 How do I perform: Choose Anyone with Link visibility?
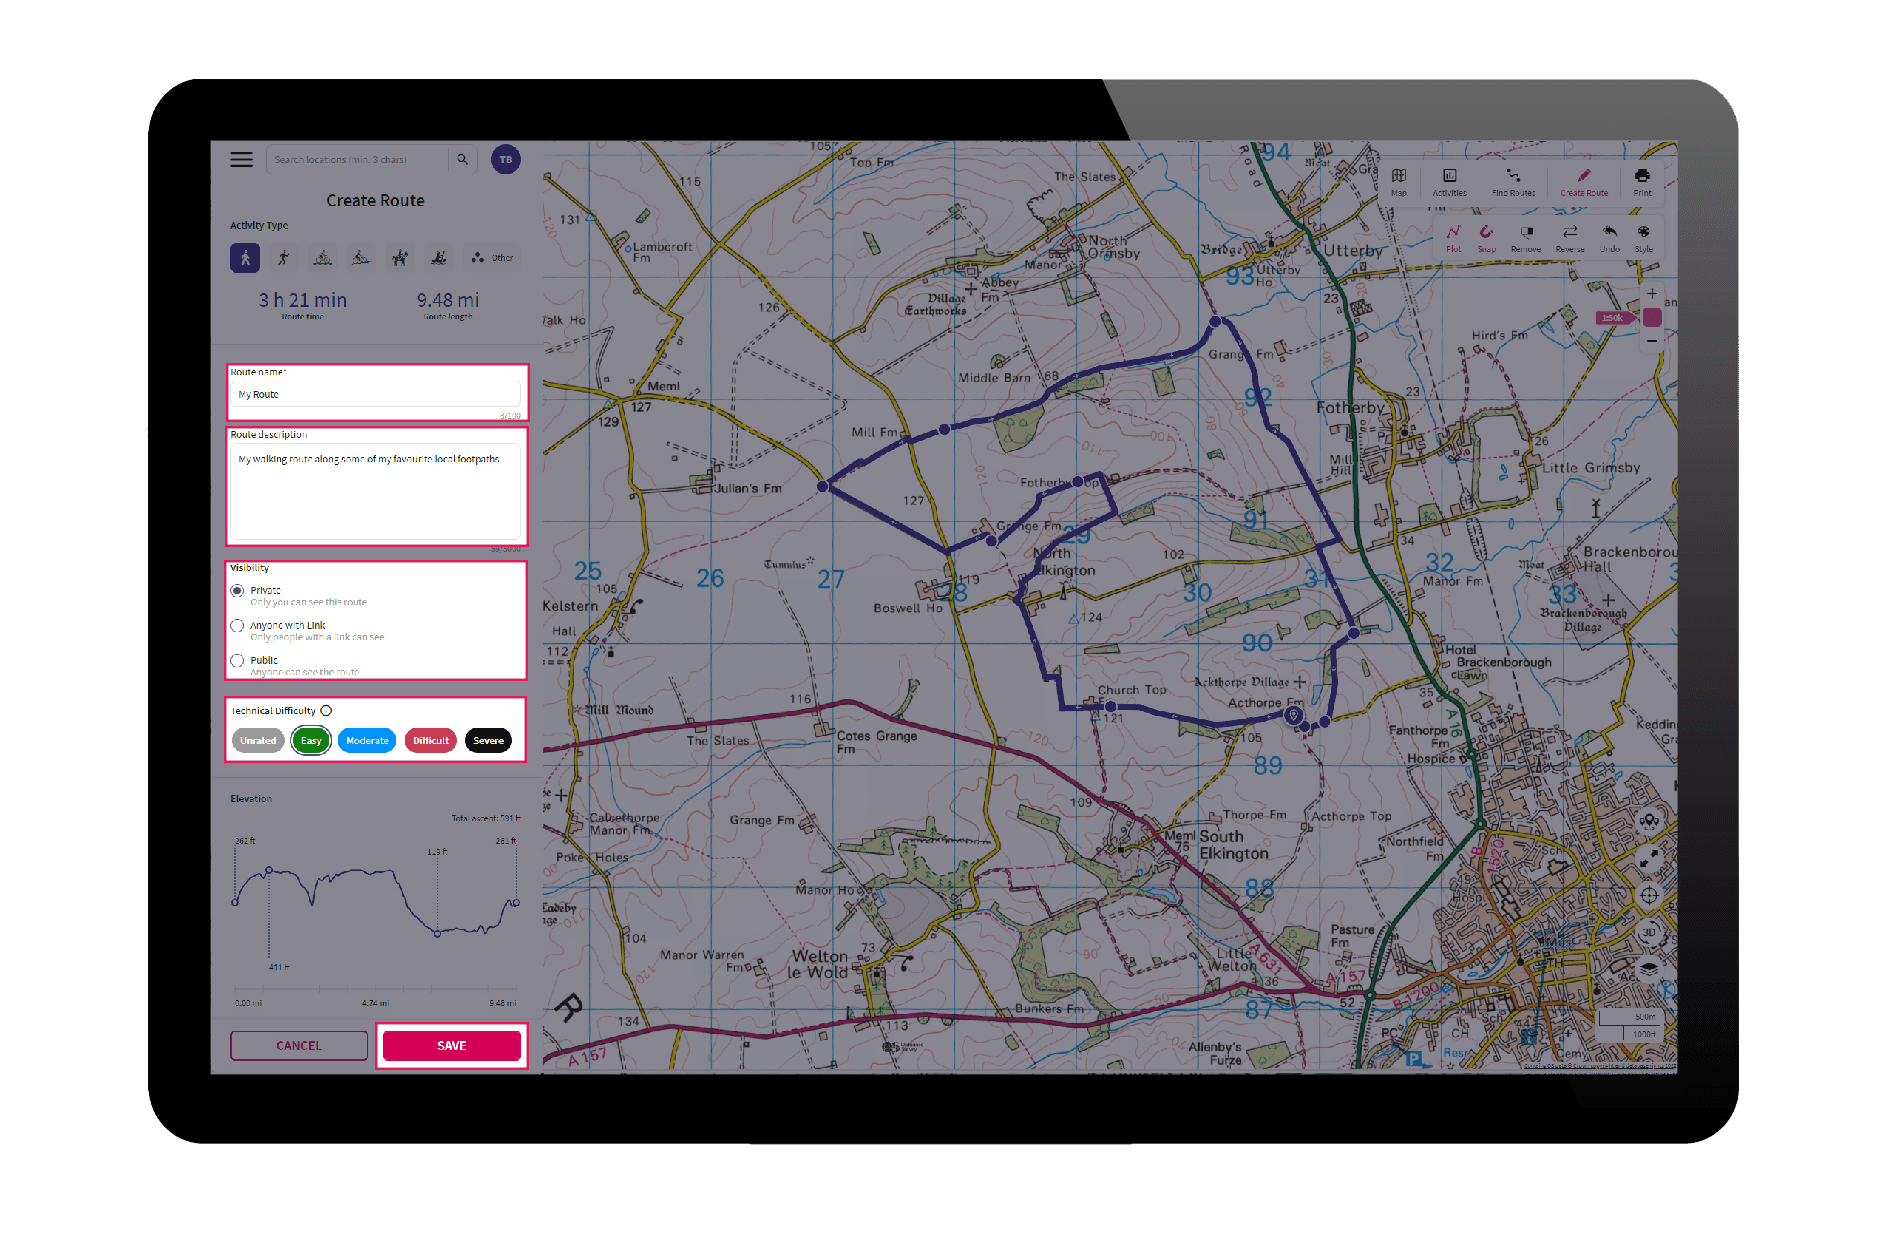(237, 625)
